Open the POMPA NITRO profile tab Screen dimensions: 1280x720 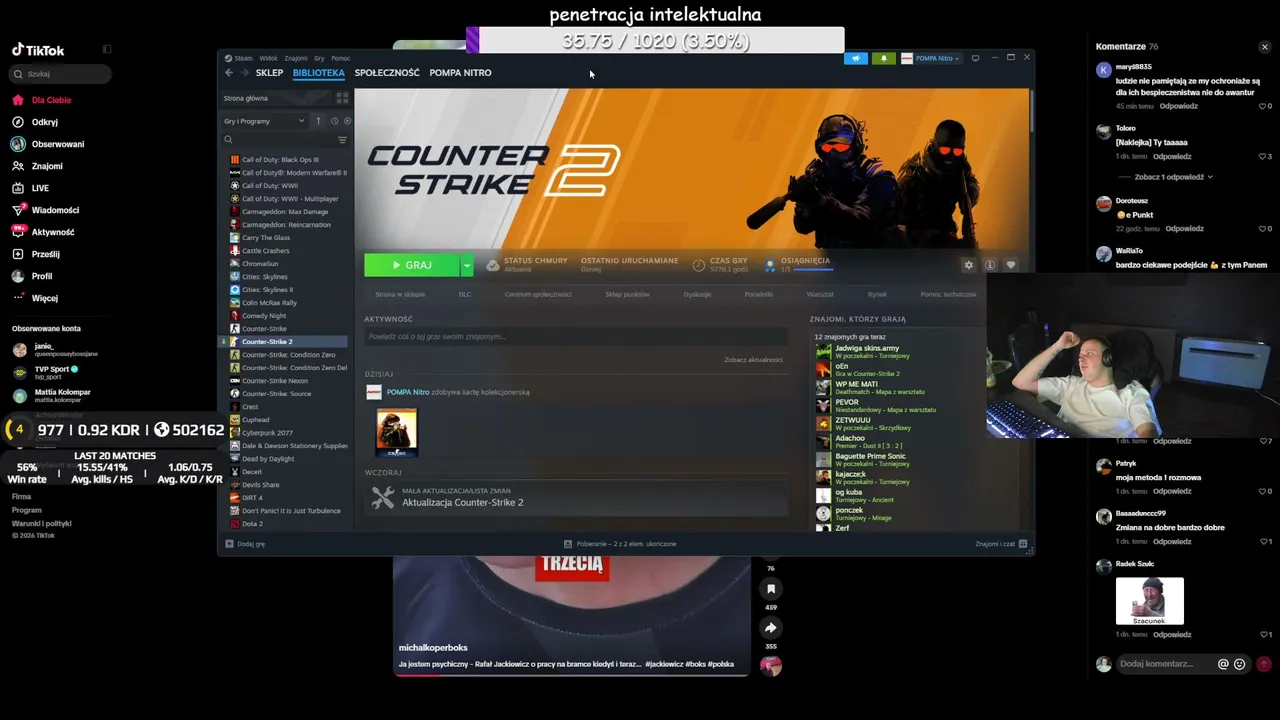[460, 73]
